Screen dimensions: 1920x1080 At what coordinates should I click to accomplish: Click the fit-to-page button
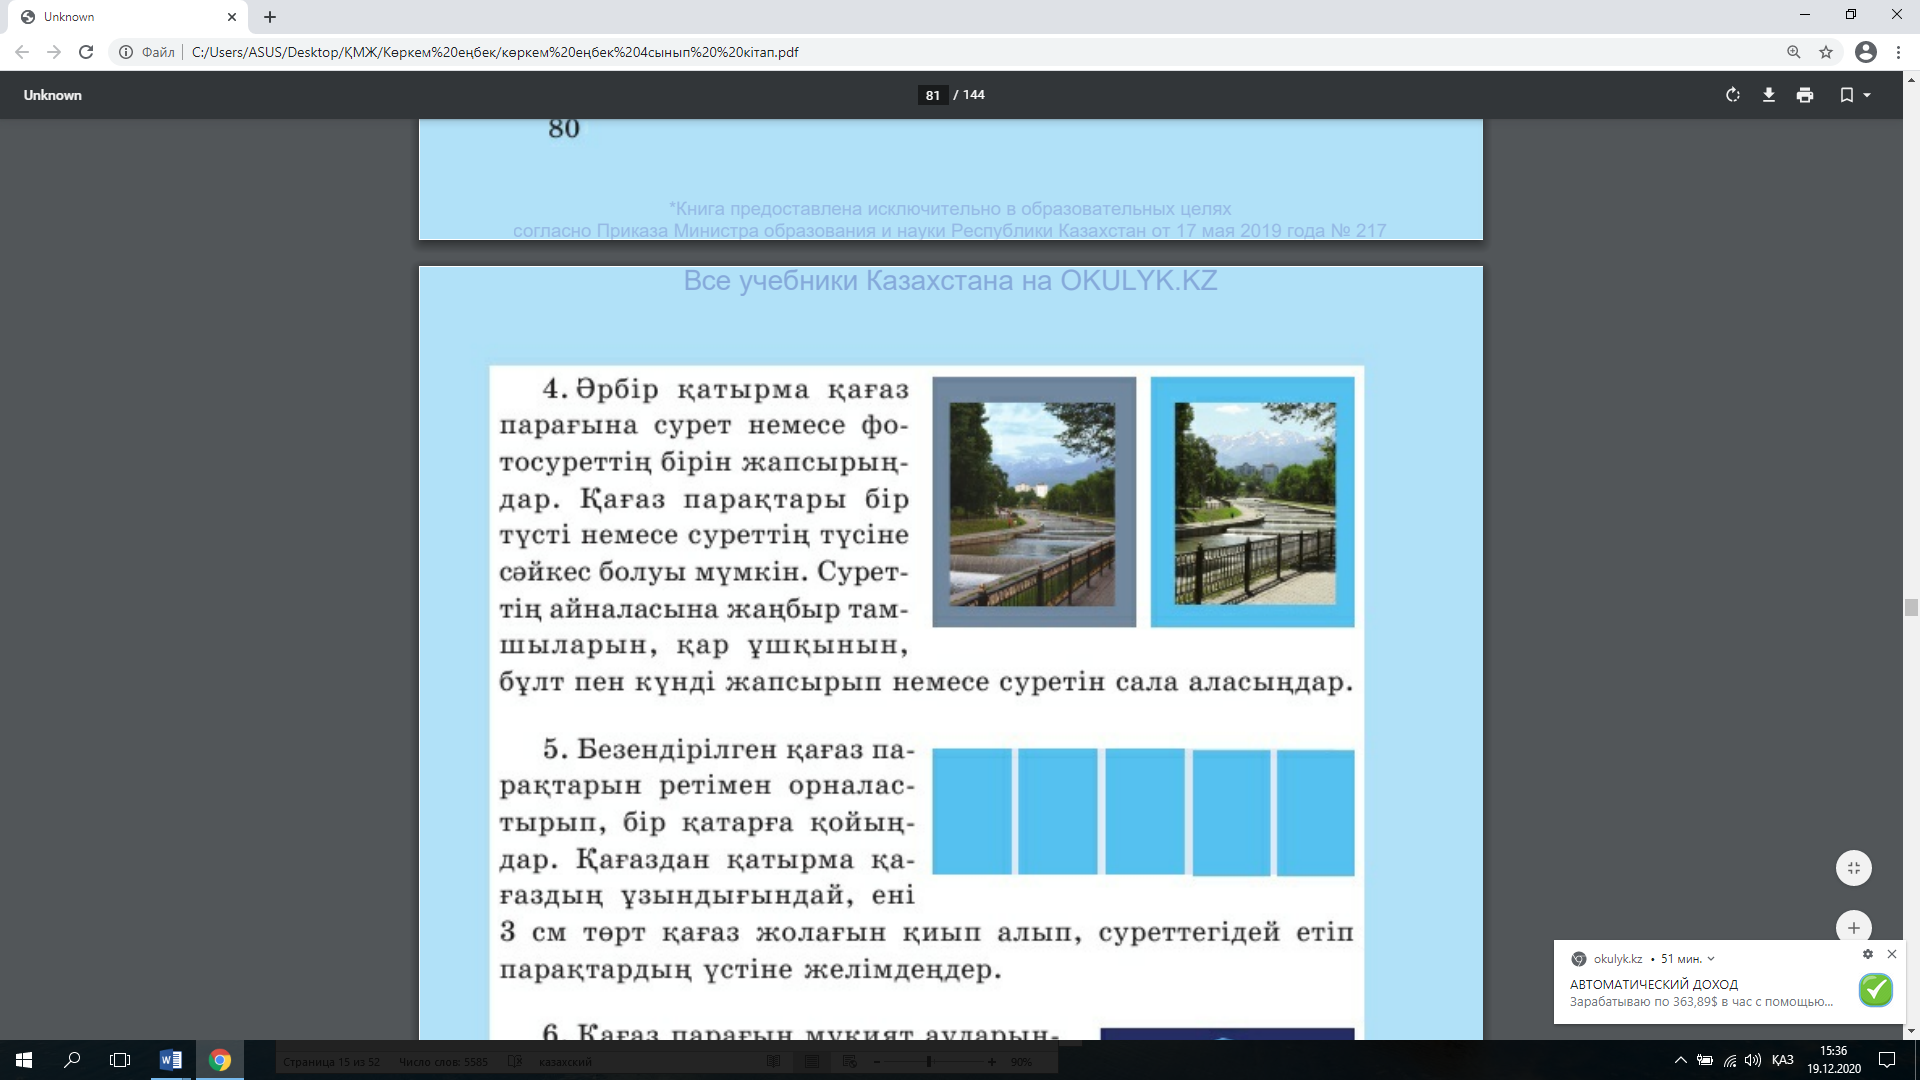pos(1854,868)
